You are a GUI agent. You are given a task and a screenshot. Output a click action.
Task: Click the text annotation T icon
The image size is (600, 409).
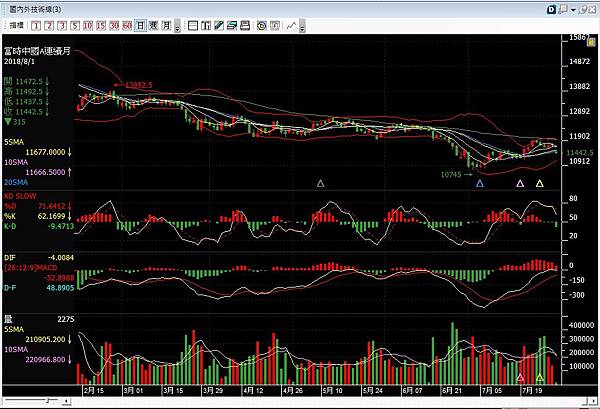pos(206,26)
